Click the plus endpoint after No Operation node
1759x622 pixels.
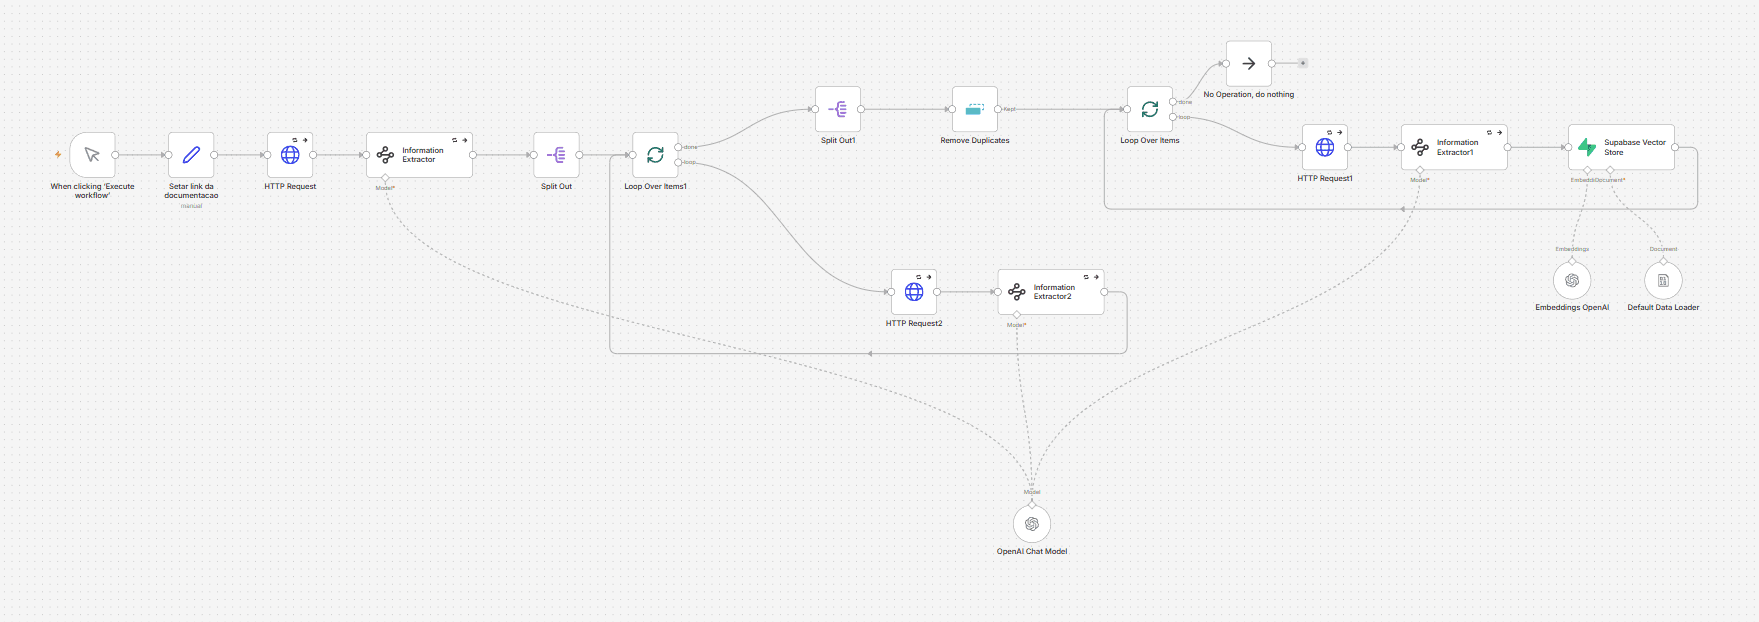[1303, 63]
